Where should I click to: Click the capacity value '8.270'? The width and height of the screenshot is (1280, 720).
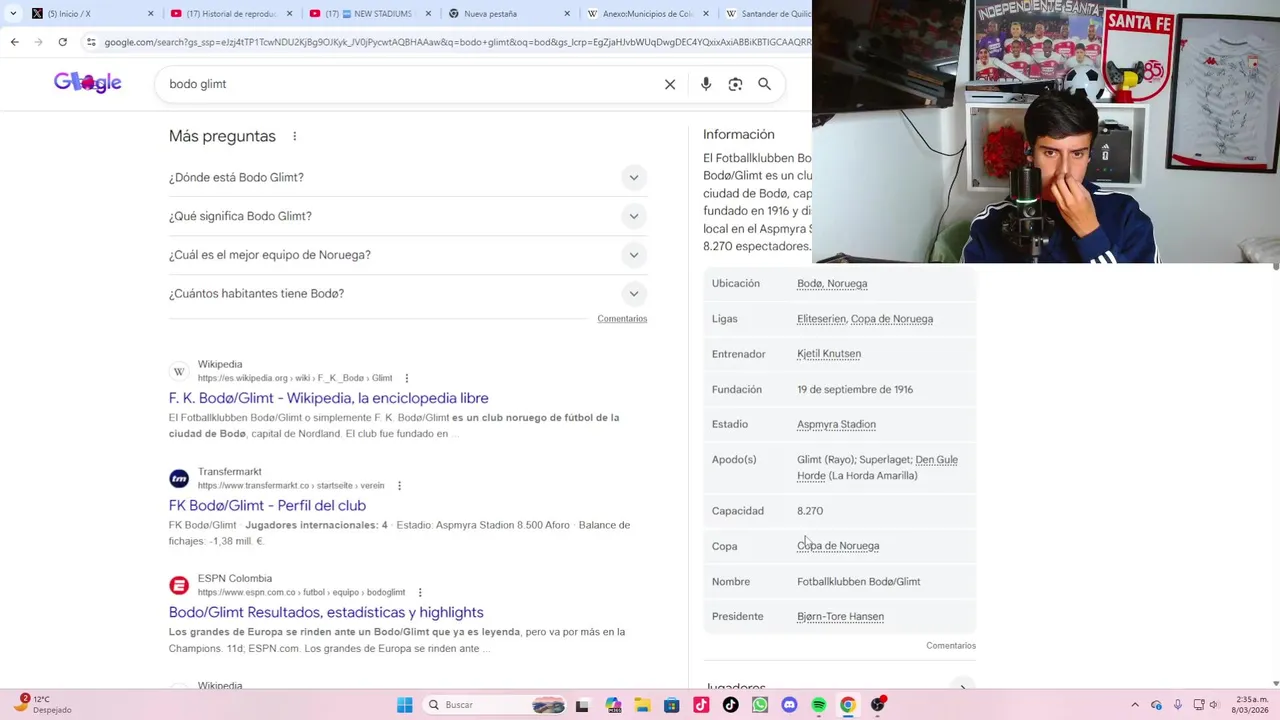coord(810,511)
